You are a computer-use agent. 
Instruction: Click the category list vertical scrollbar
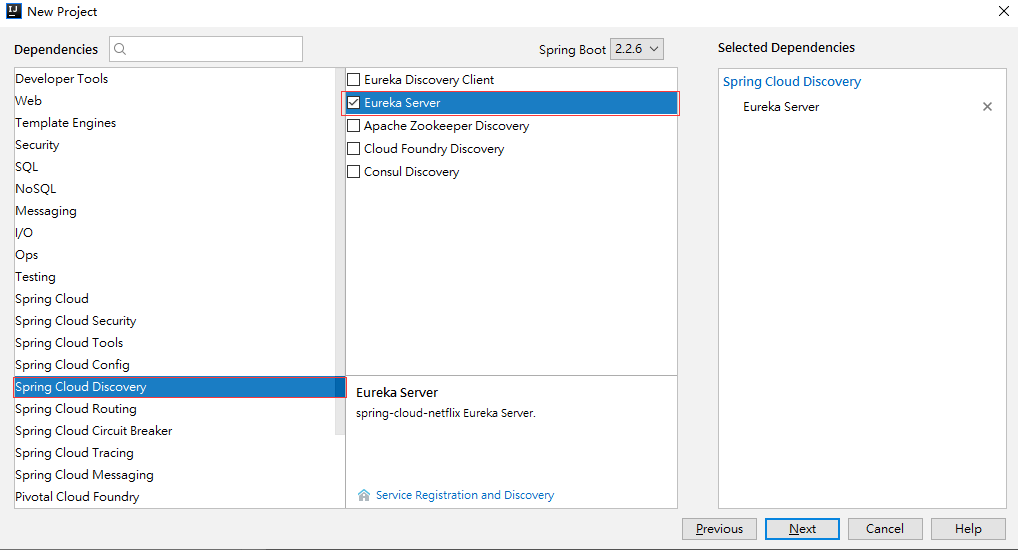[340, 250]
